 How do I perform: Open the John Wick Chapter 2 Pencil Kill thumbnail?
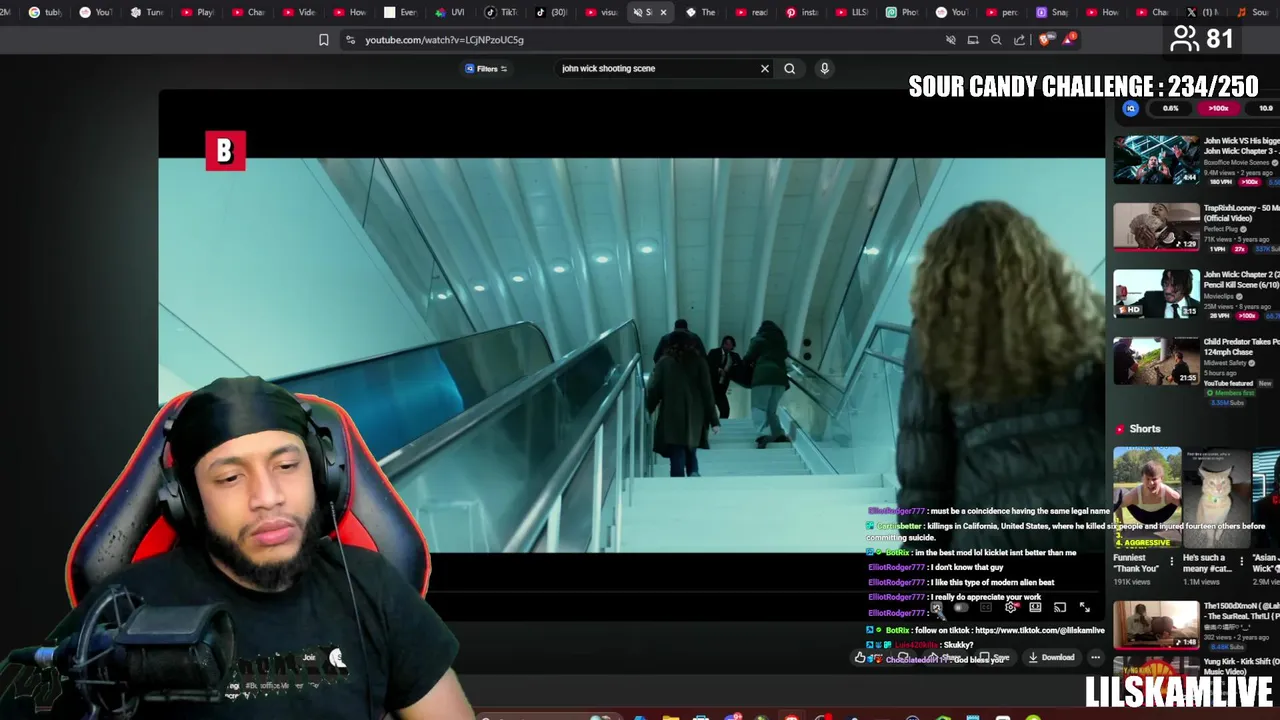coord(1156,294)
